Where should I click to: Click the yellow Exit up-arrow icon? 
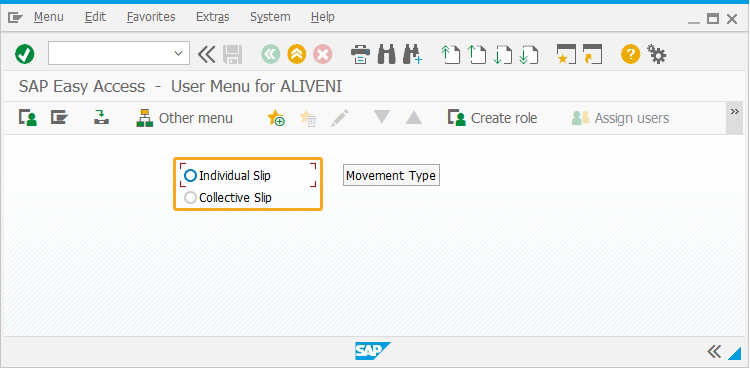click(297, 54)
